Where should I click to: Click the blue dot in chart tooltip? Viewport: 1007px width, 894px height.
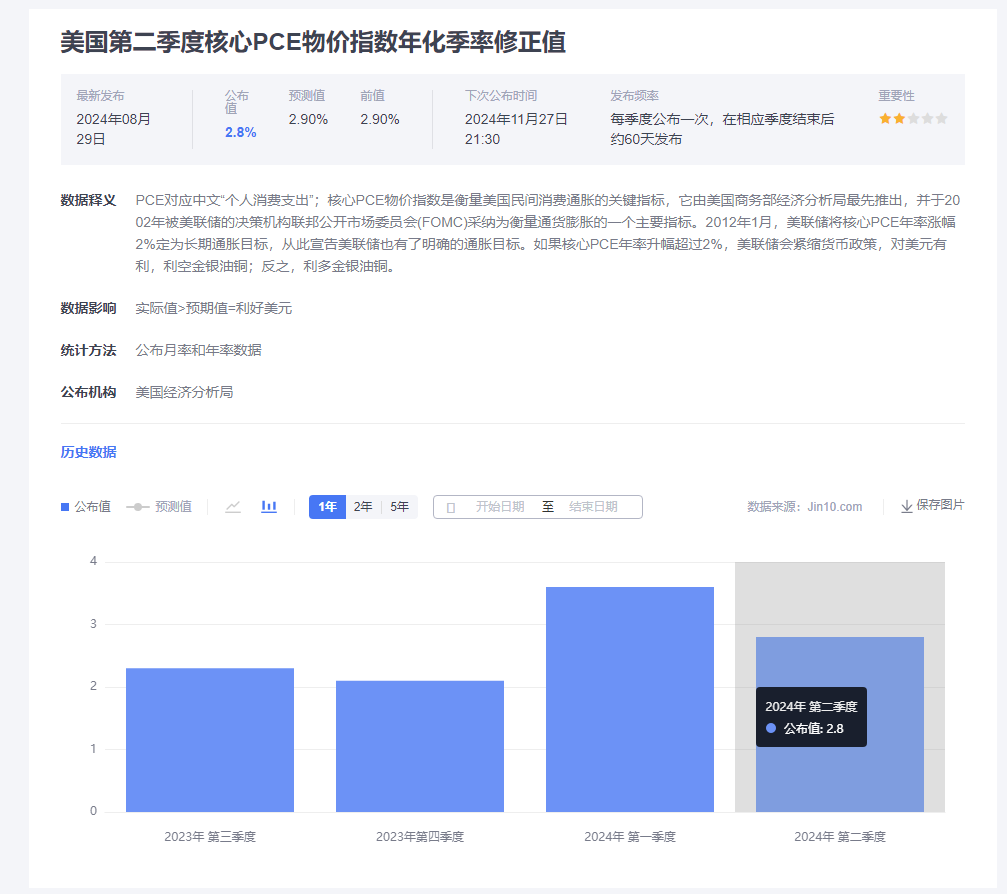coord(771,729)
